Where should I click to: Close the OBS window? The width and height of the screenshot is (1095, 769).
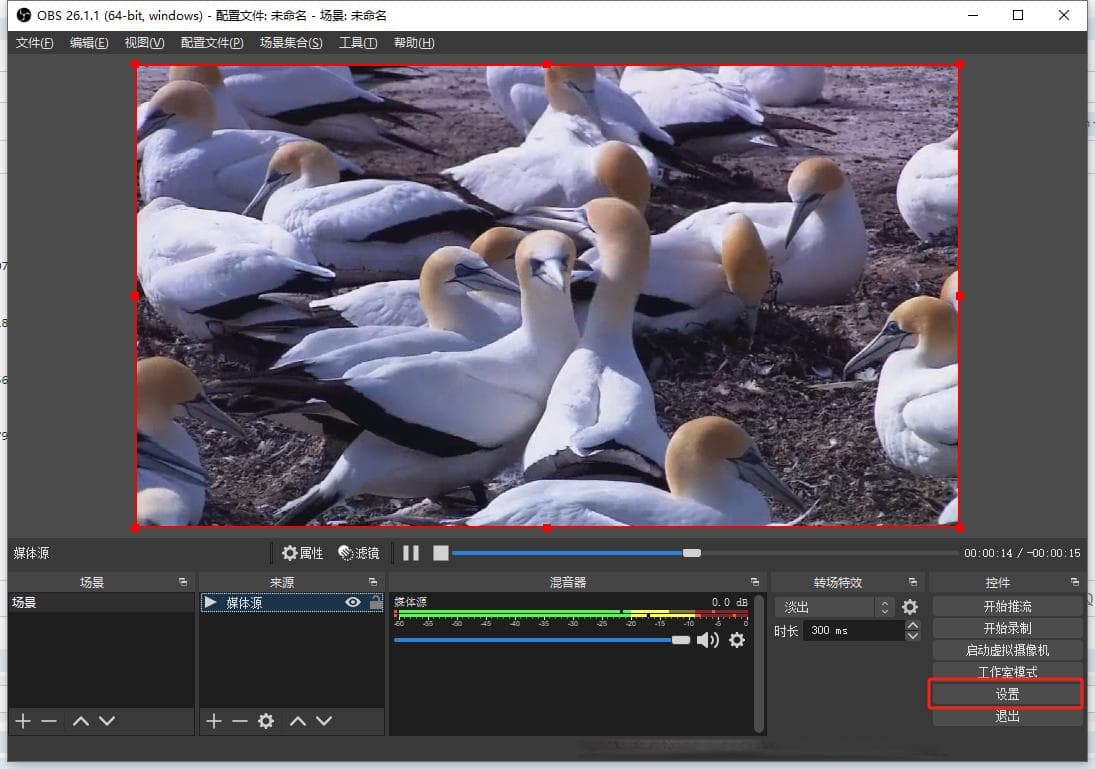tap(1064, 15)
